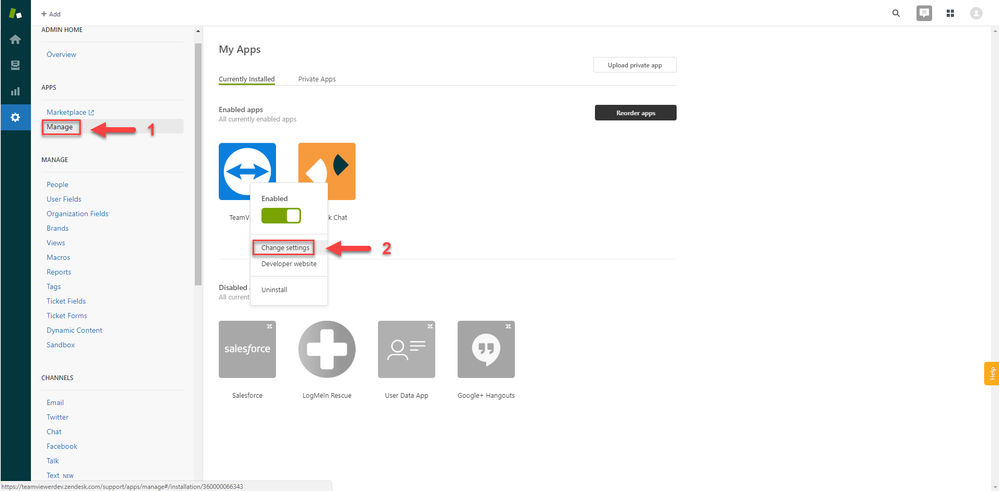Open the People link
The height and width of the screenshot is (491, 999).
pyautogui.click(x=57, y=185)
